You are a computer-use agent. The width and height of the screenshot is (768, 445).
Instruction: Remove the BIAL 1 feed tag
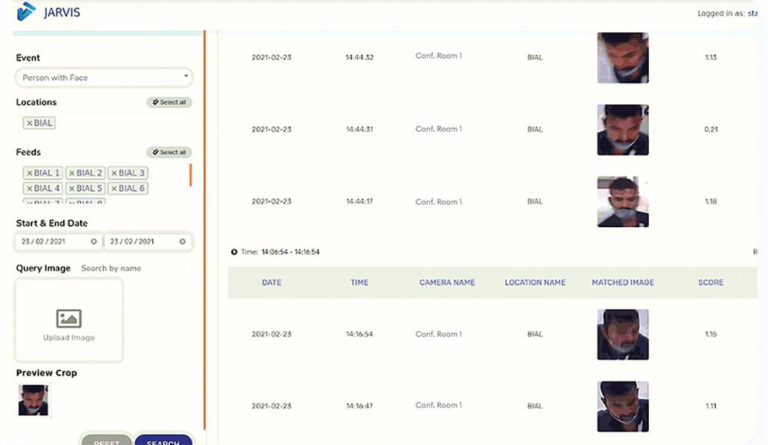(x=30, y=173)
